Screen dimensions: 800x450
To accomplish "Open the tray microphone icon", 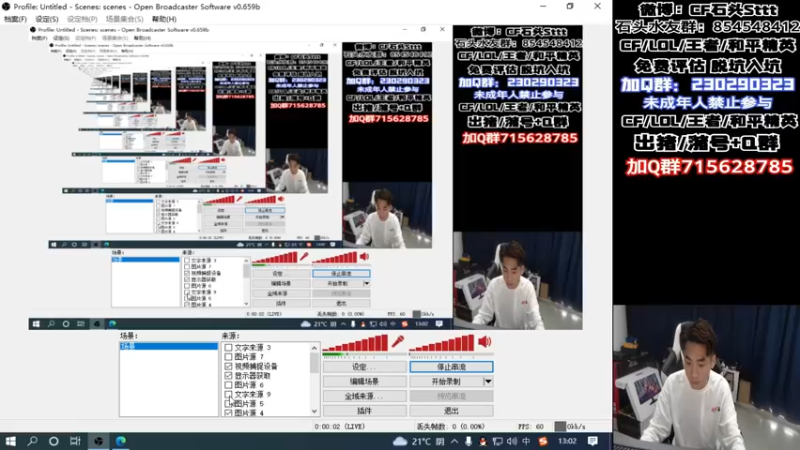I will tap(468, 441).
